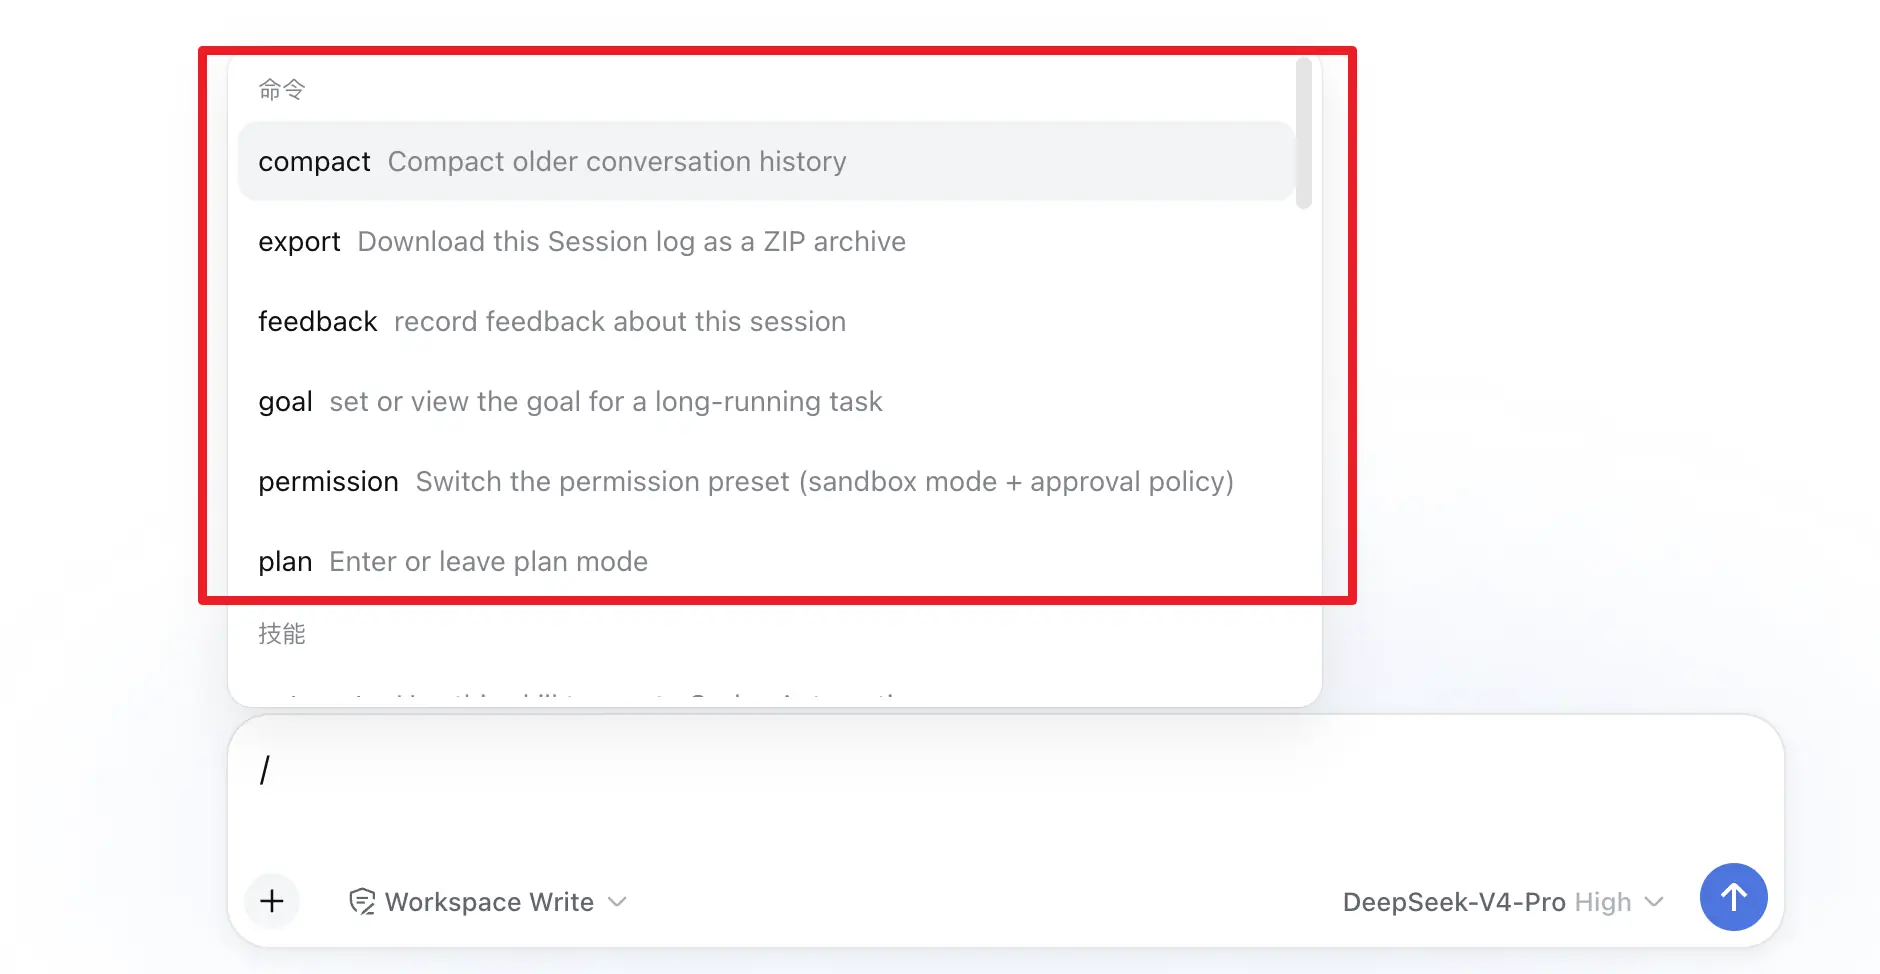Select the partially visible skill entry
This screenshot has width=1880, height=974.
pos(766,697)
